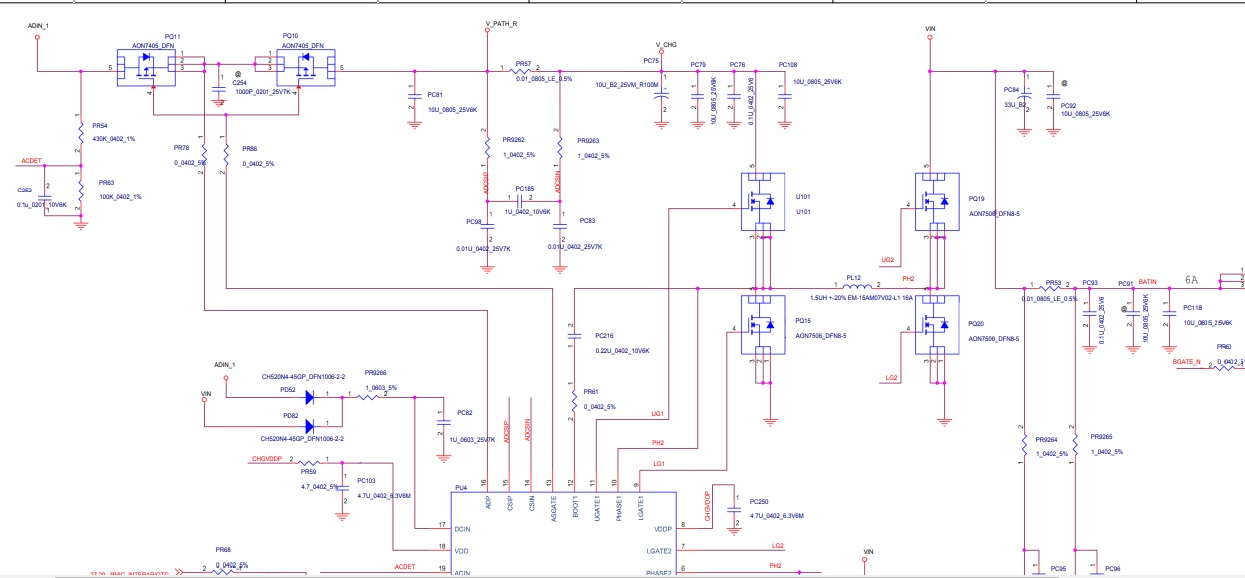
Task: Click the 33U_B2 value text
Action: (1015, 103)
